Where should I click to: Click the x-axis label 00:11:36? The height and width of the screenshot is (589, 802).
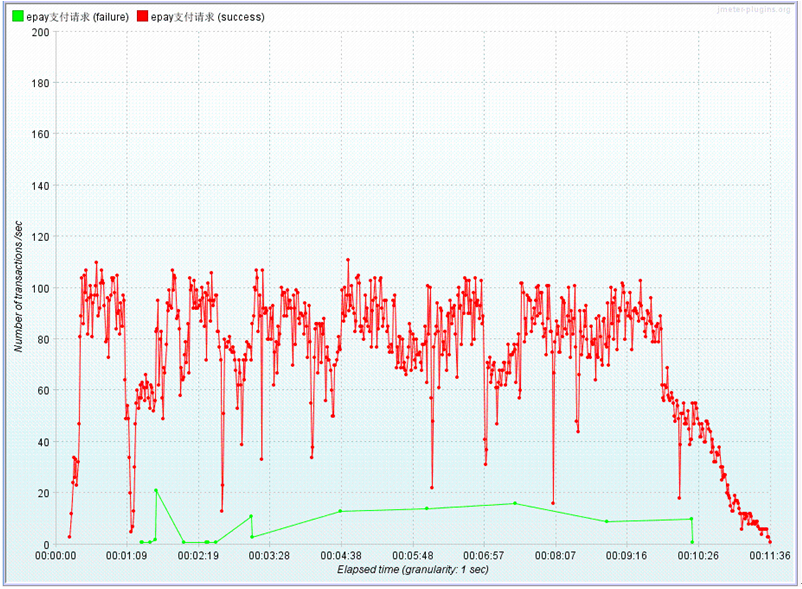[770, 556]
